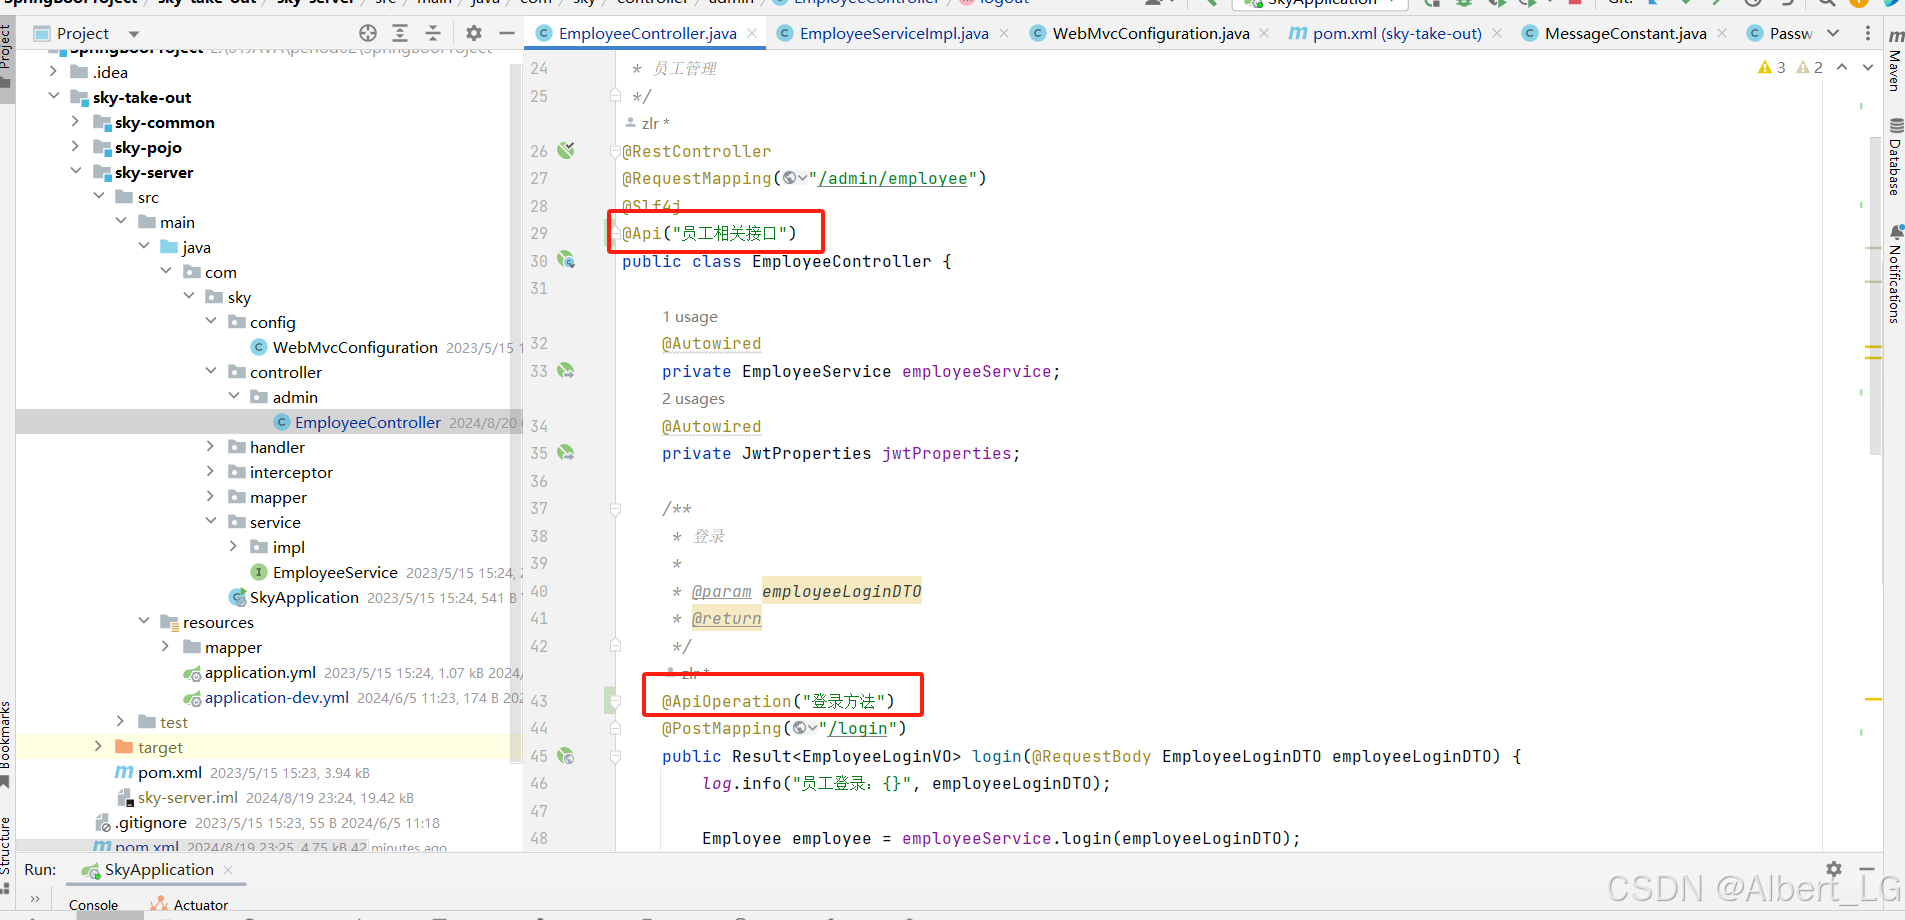This screenshot has height=920, width=1905.
Task: Minimize the Run tool window
Action: [1866, 869]
